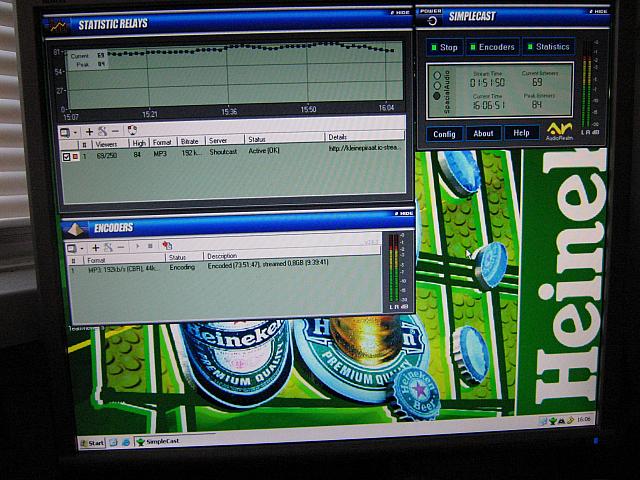Toggle the Statistics window button
This screenshot has height=480, width=640.
549,47
